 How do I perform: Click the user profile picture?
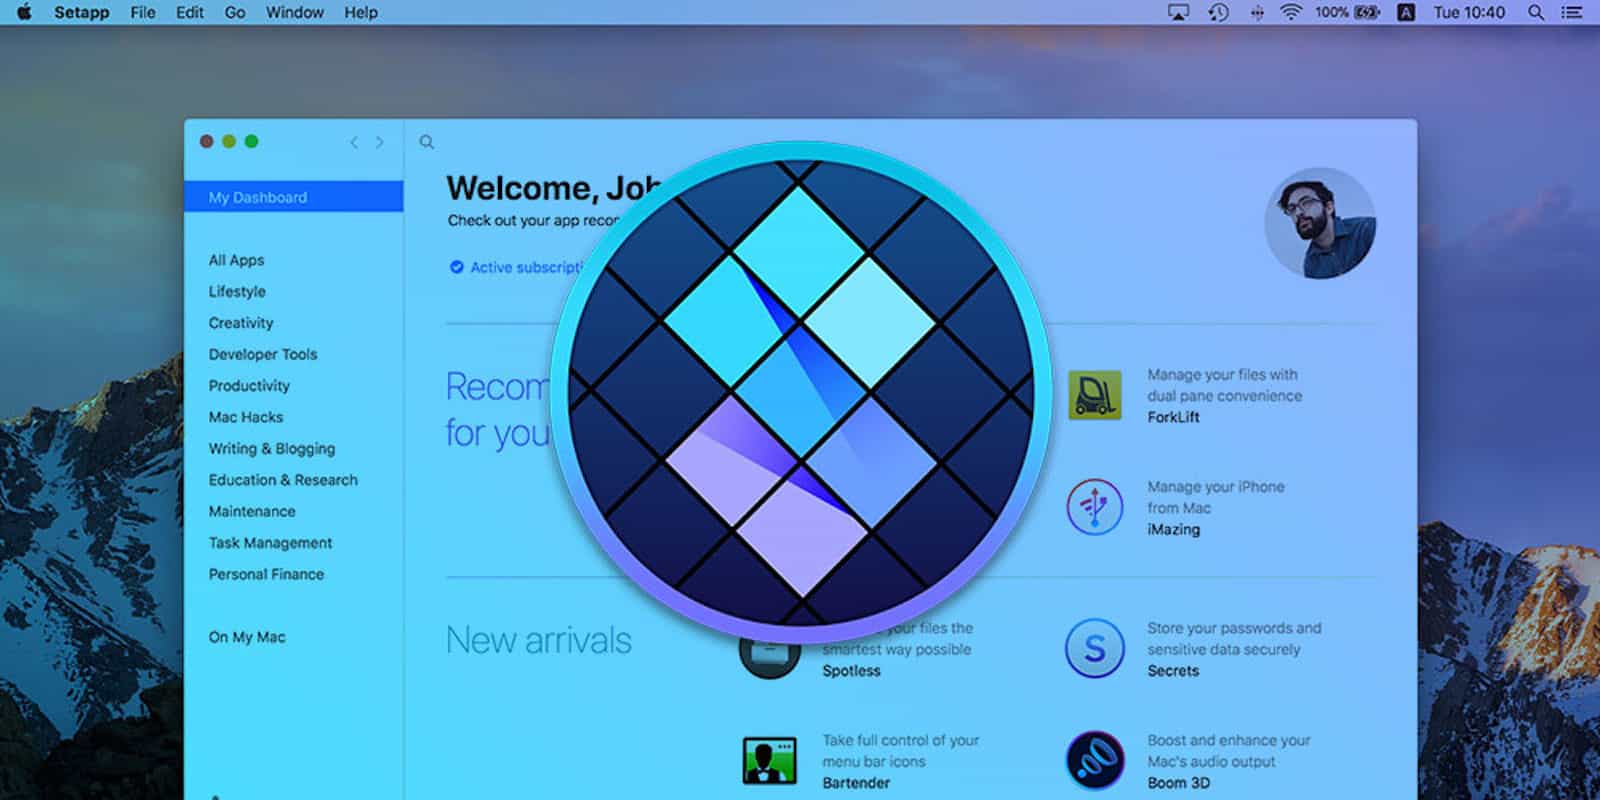pos(1320,223)
